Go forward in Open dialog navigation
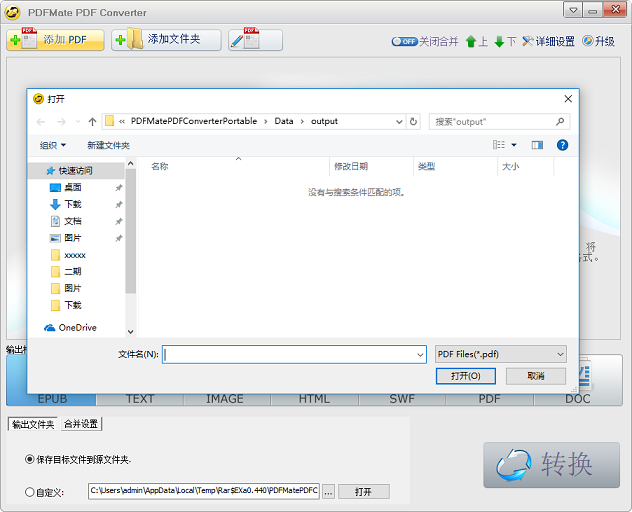Image resolution: width=632 pixels, height=512 pixels. coord(61,121)
